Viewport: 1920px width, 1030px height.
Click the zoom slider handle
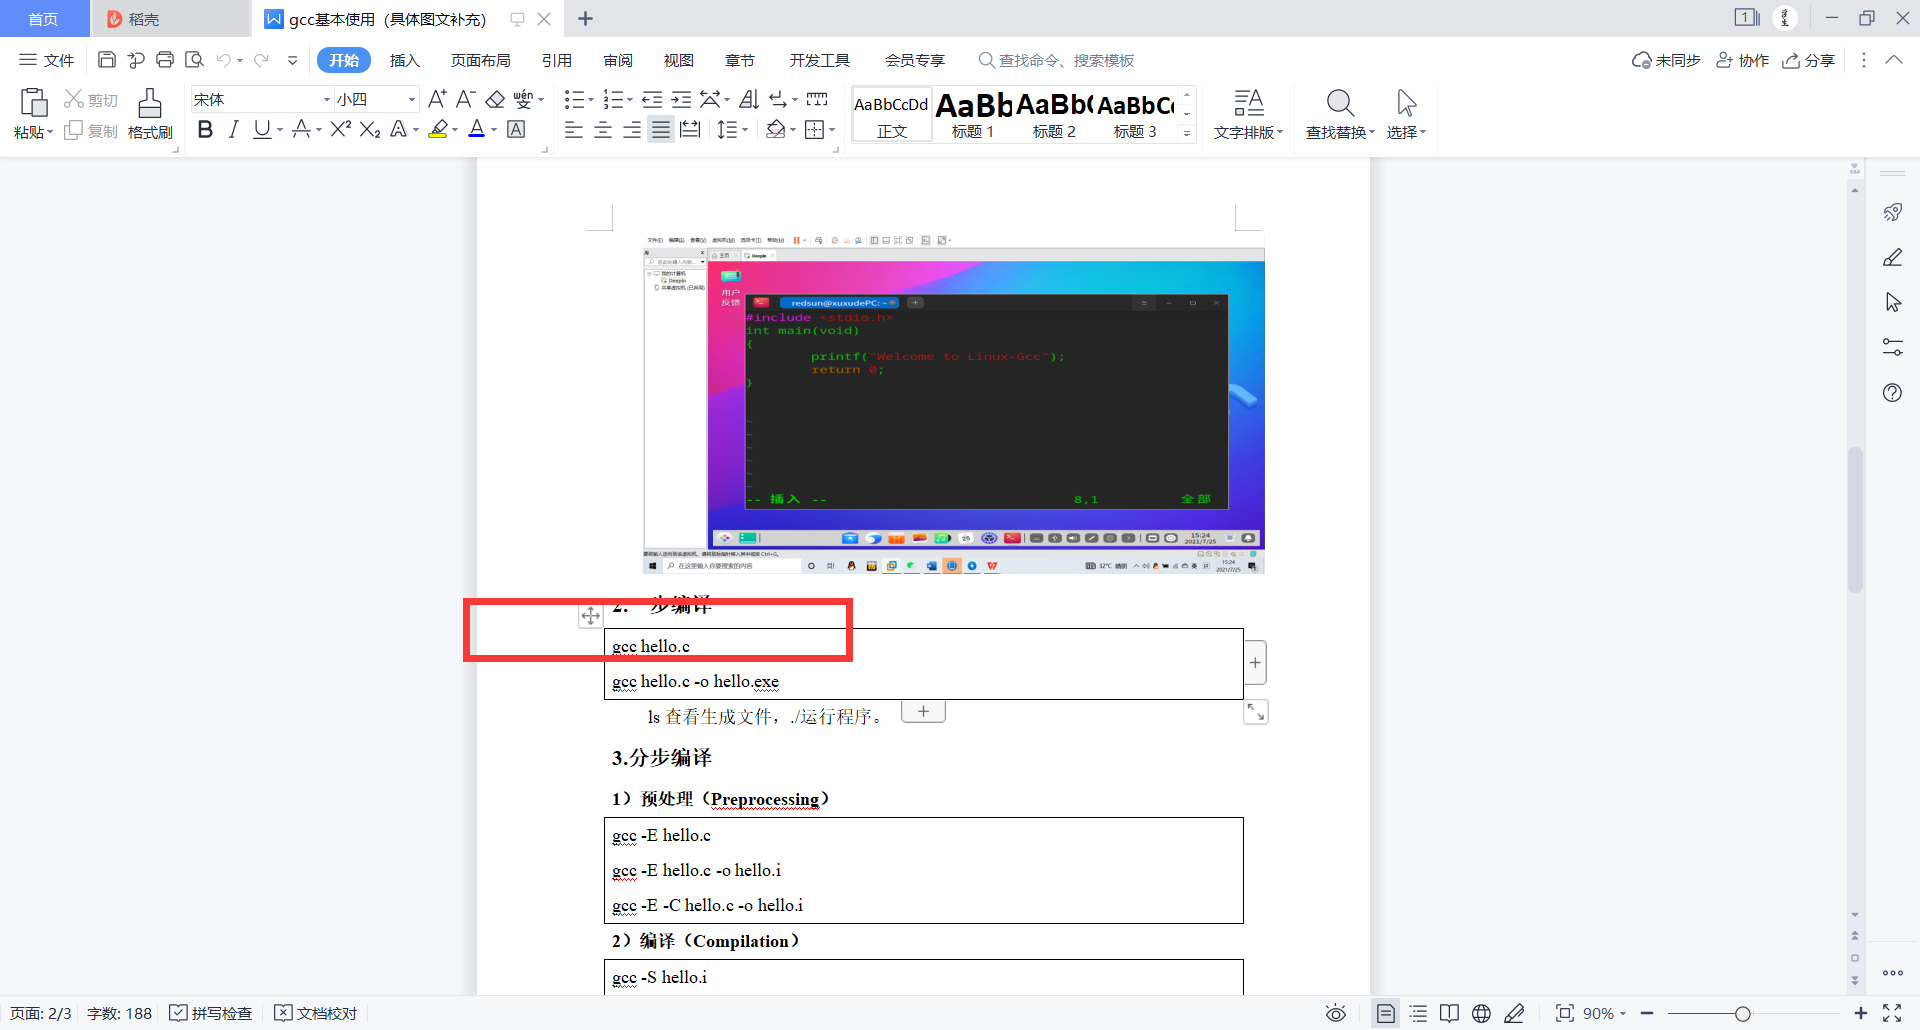click(x=1742, y=1014)
